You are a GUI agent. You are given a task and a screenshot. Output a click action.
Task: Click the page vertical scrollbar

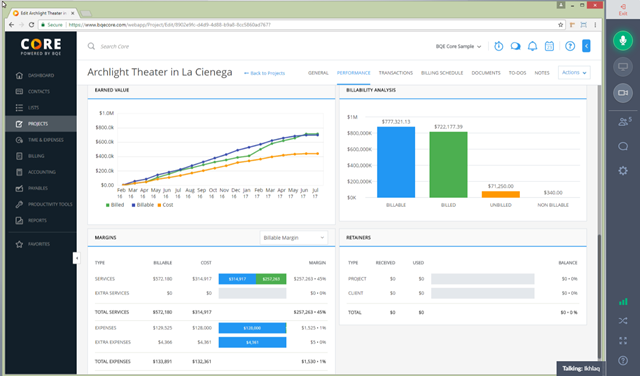click(x=599, y=297)
